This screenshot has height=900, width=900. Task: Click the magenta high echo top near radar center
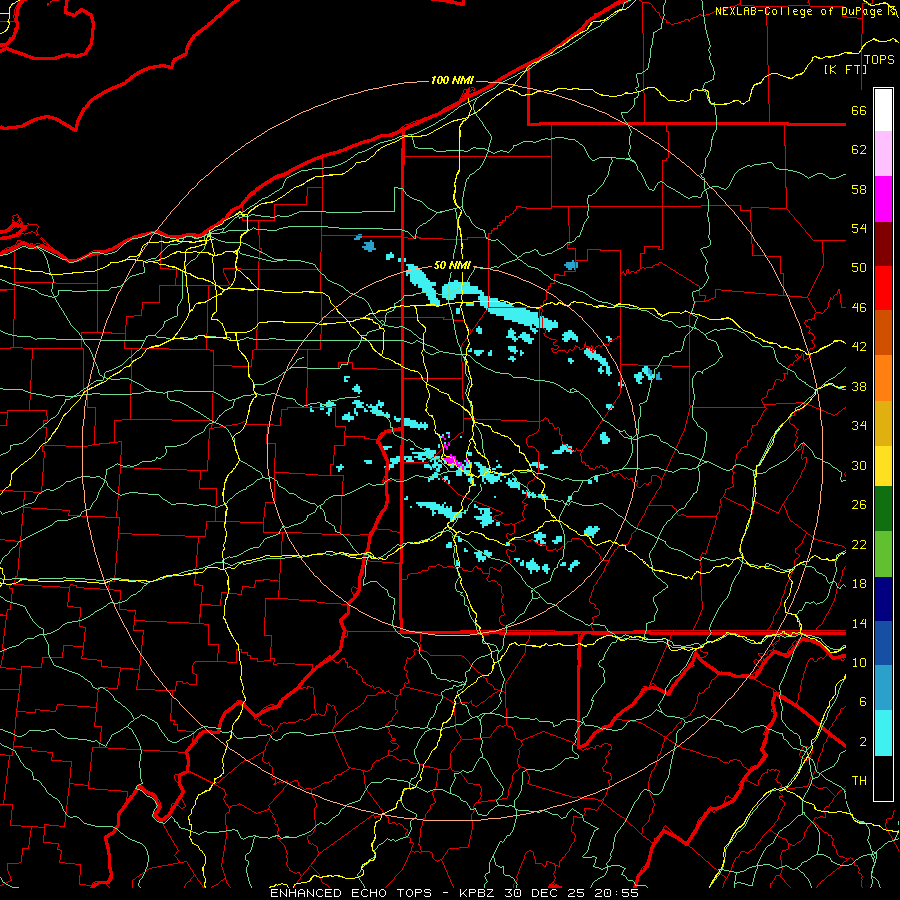point(453,460)
